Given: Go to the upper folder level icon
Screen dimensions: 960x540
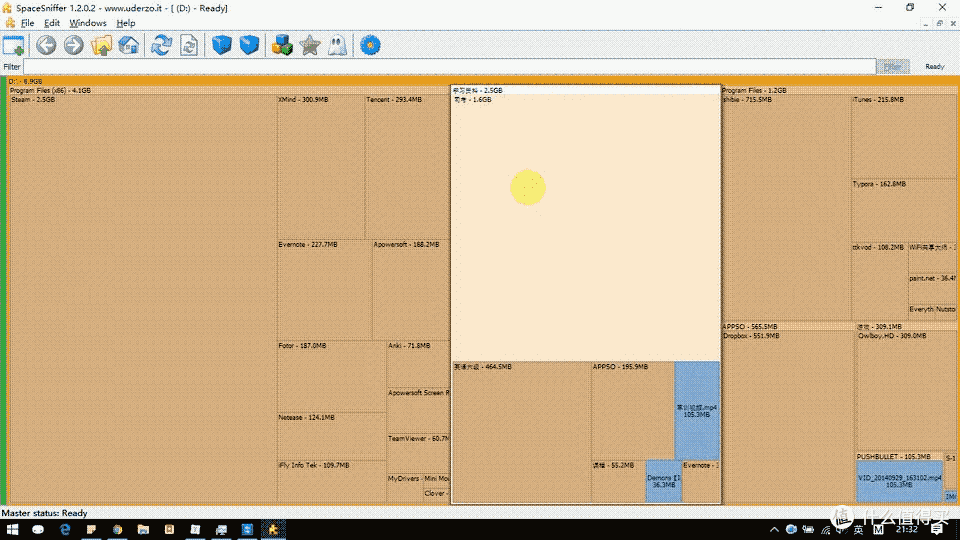Looking at the screenshot, I should point(101,45).
